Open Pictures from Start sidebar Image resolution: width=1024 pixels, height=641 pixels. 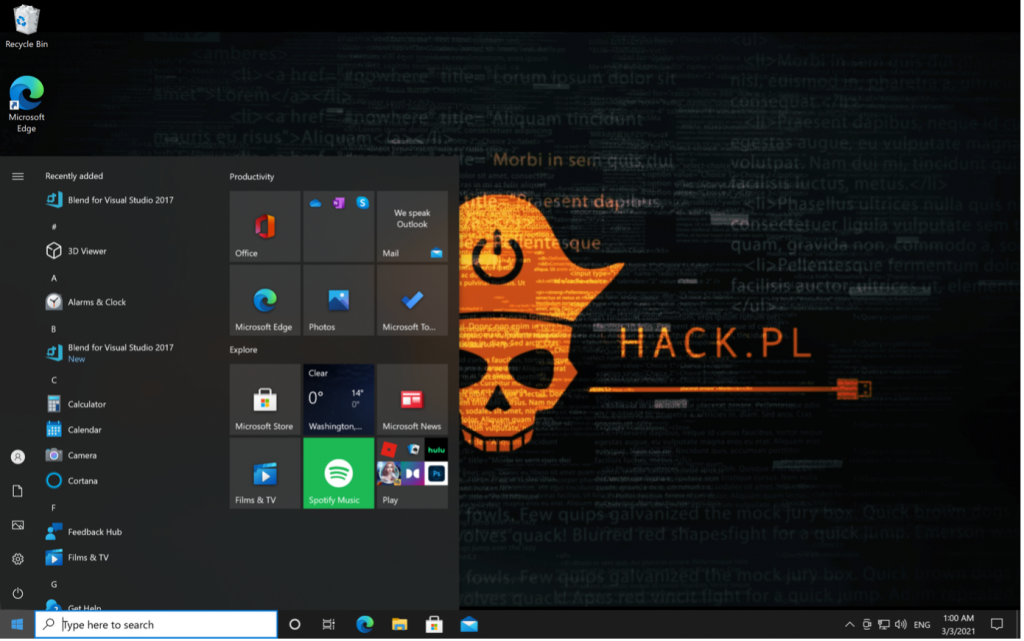tap(18, 525)
